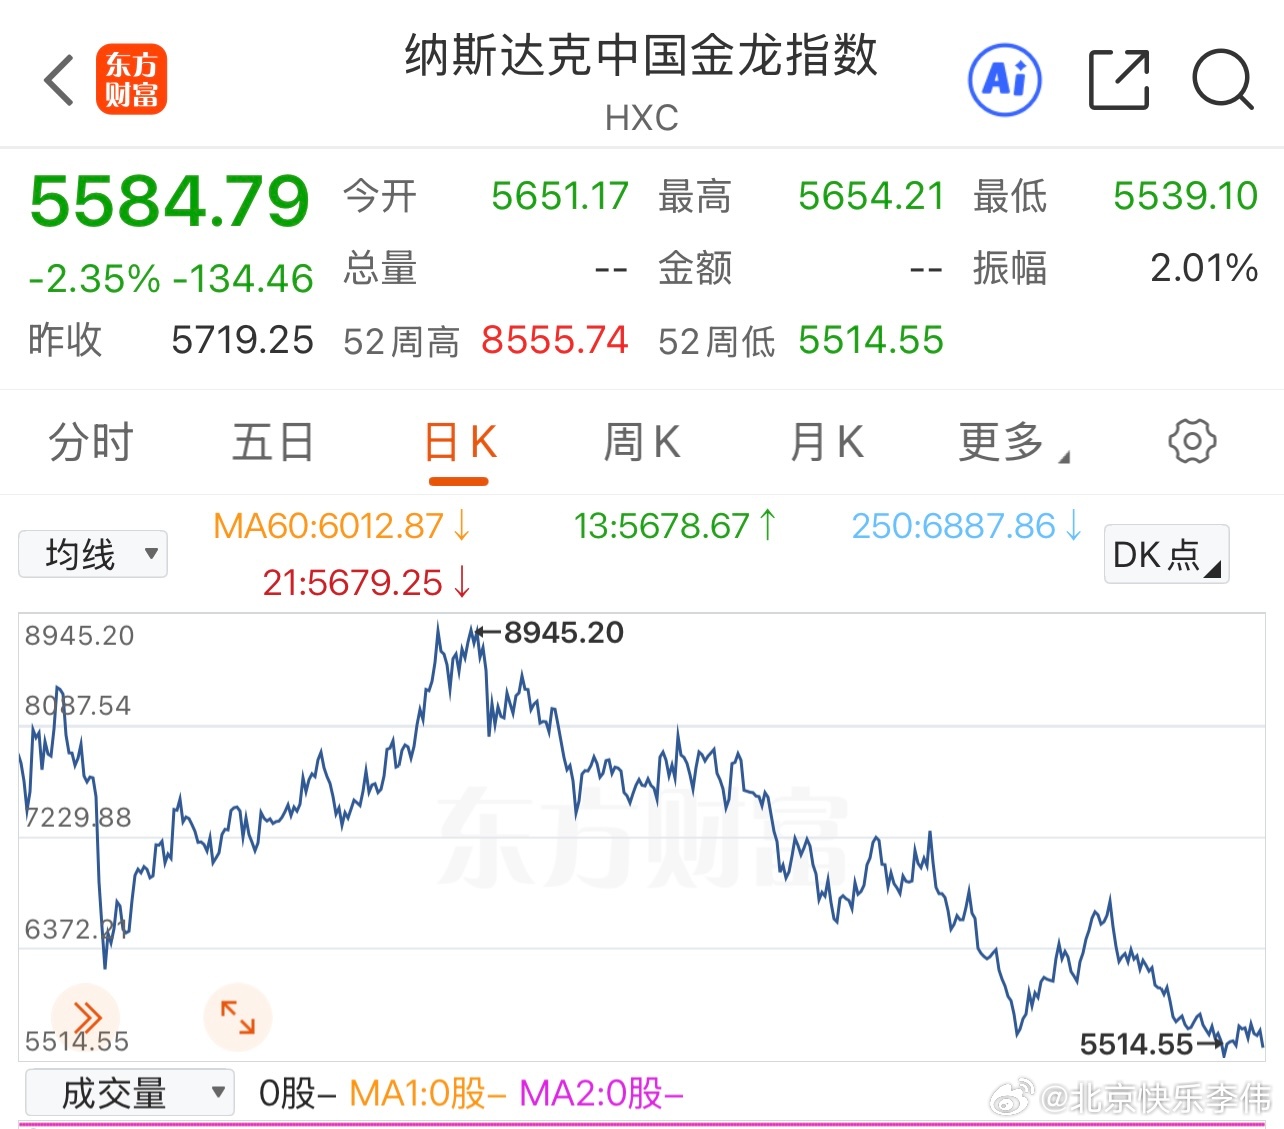Image resolution: width=1284 pixels, height=1129 pixels.
Task: Open the 成交量 indicator dropdown
Action: [129, 1093]
